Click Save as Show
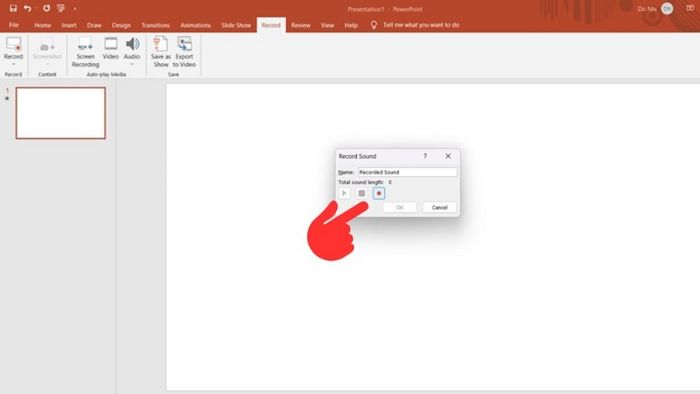Viewport: 700px width, 394px height. click(161, 52)
